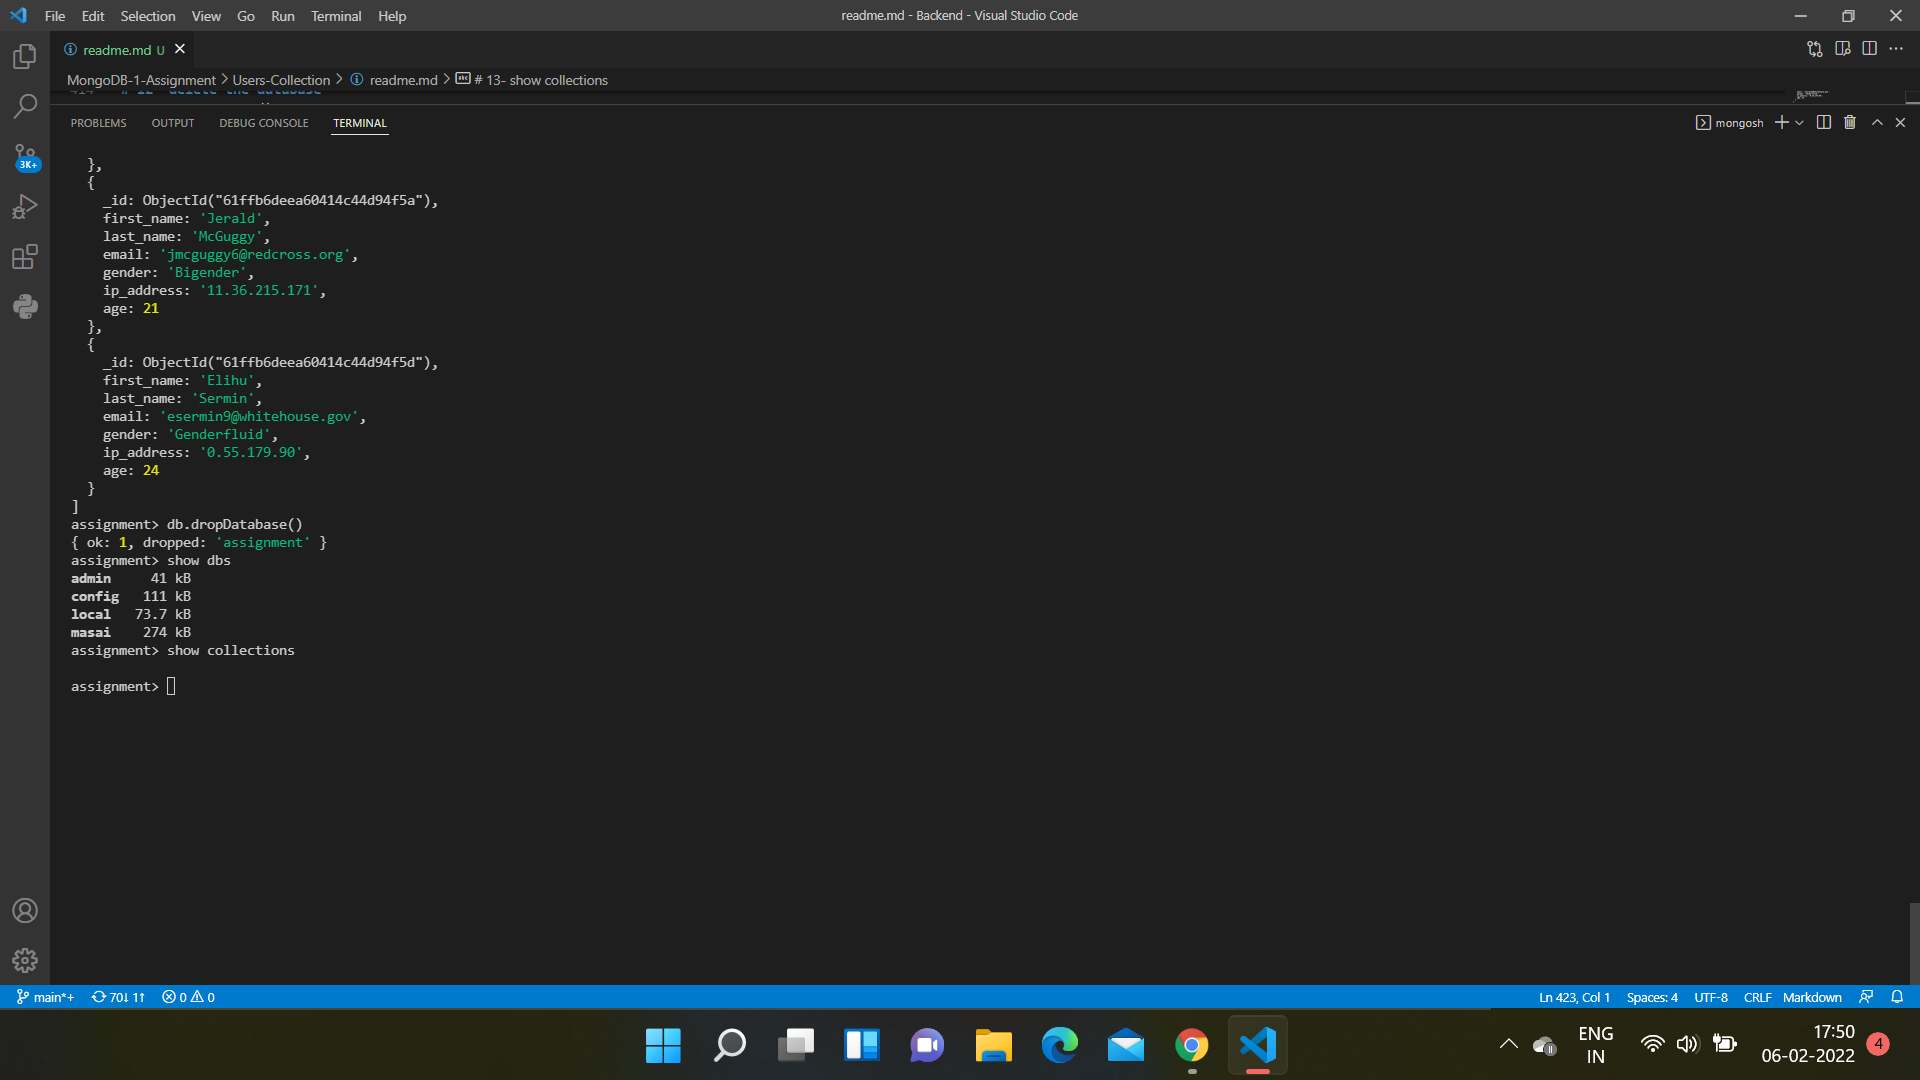1920x1080 pixels.
Task: Split the terminal pane
Action: 1822,122
